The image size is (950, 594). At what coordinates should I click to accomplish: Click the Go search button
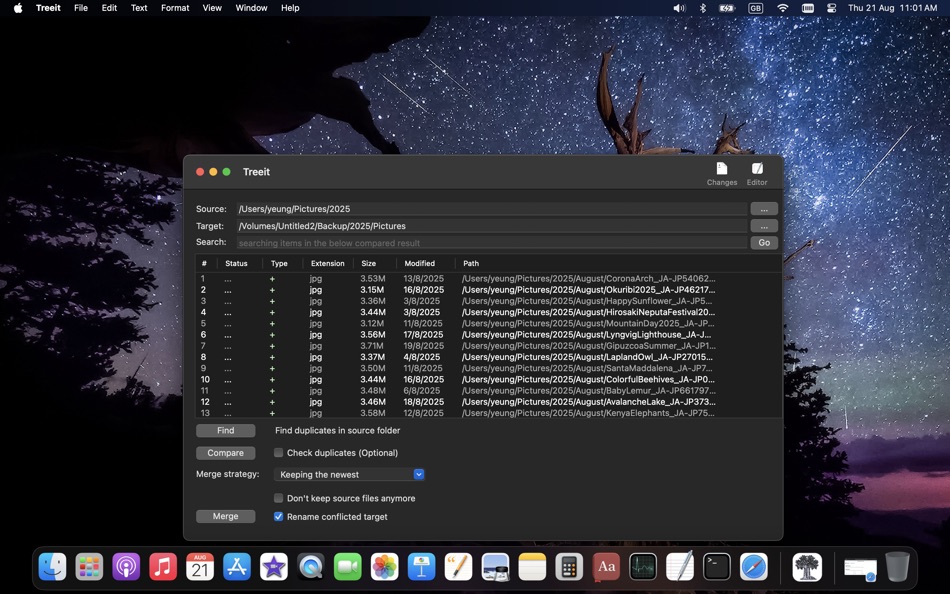click(x=764, y=242)
